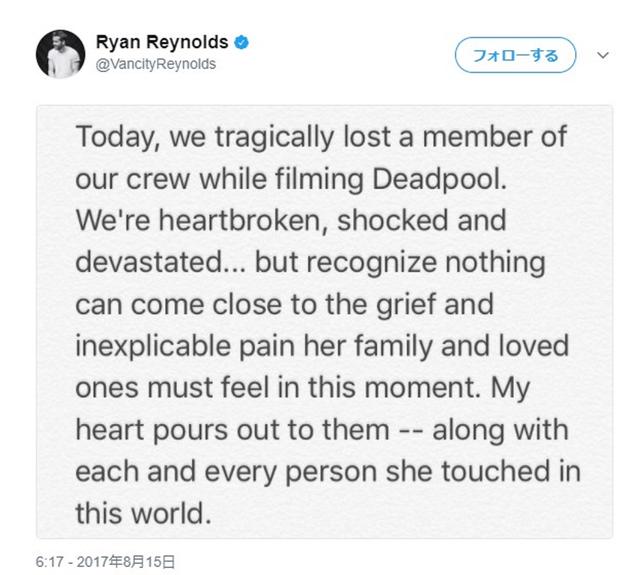Screen dimensions: 640x575
Task: Click the 'ones must feel in this moment' line
Action: pyautogui.click(x=302, y=388)
